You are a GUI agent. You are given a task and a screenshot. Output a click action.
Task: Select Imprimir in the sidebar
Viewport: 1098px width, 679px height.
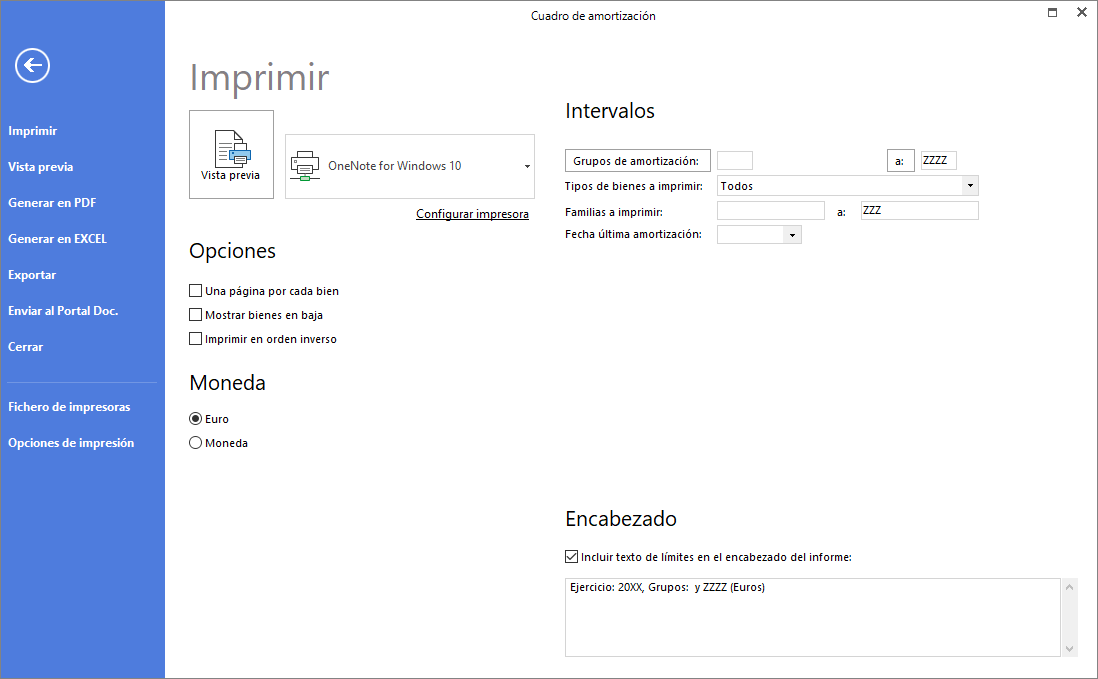[x=33, y=131]
